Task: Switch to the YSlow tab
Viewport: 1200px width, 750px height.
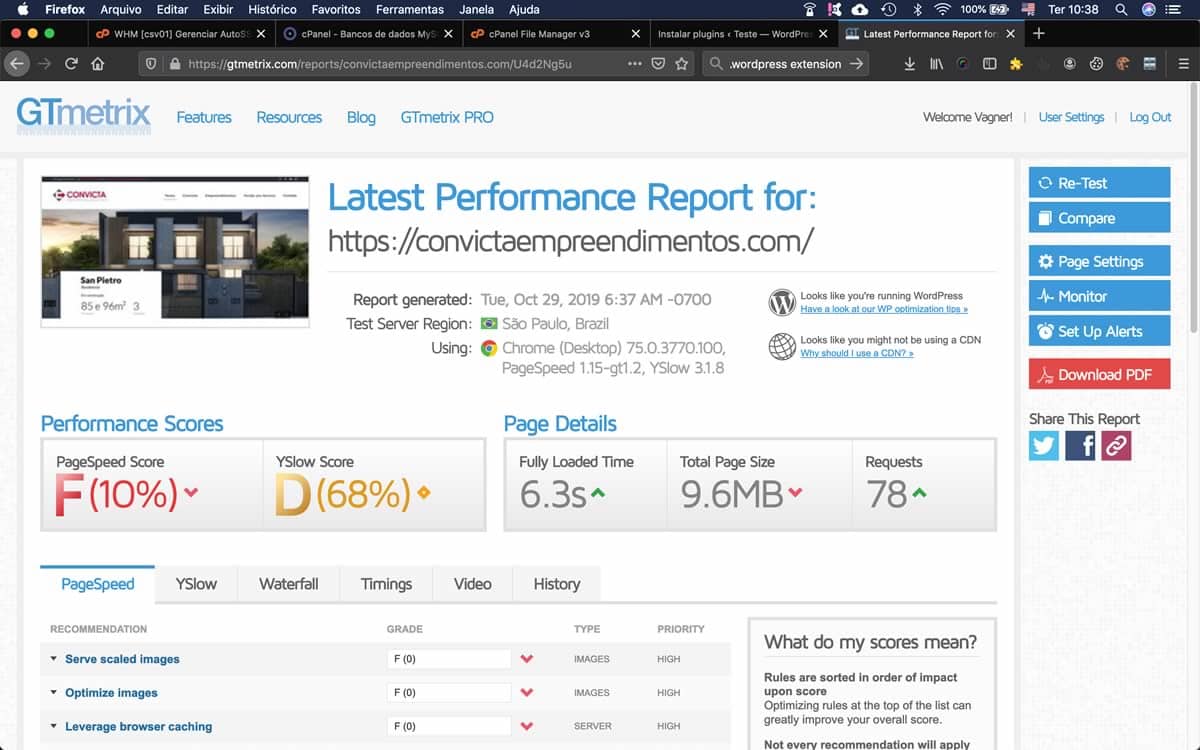Action: 196,584
